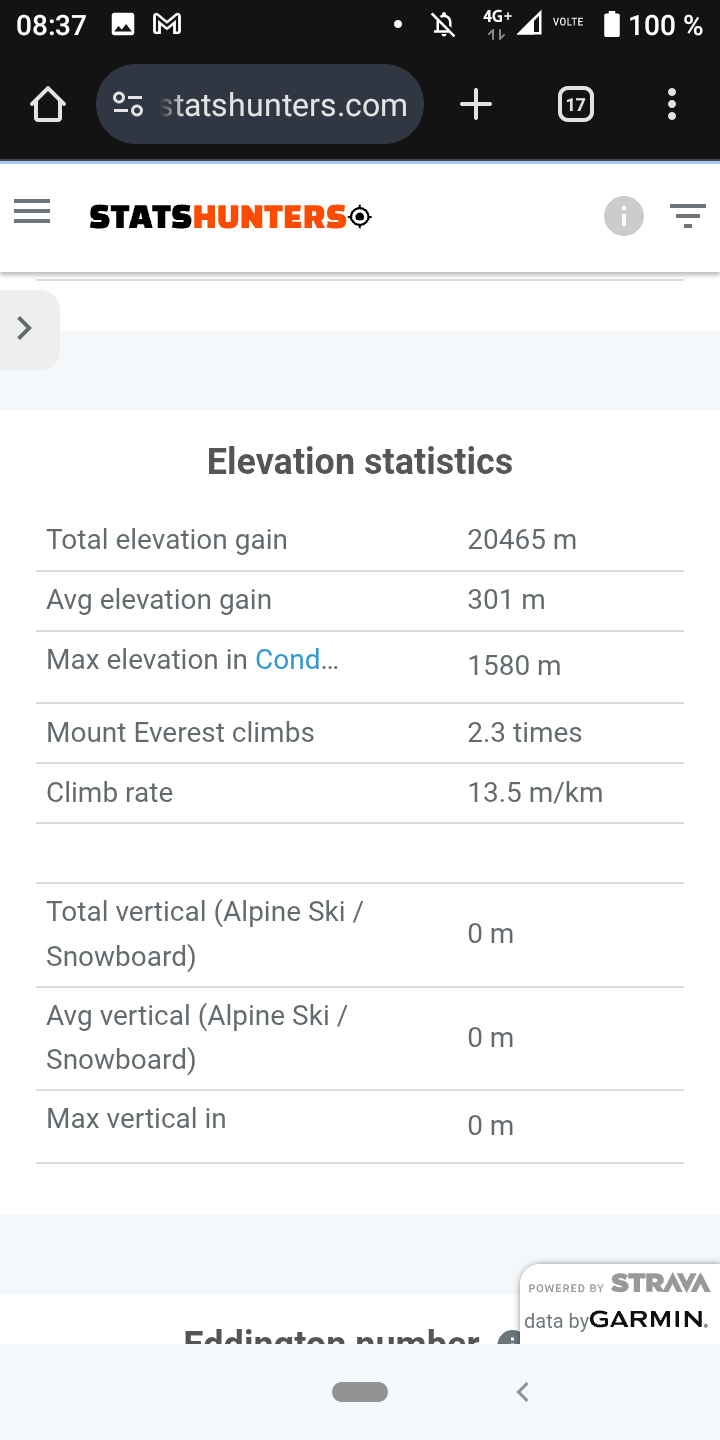Tap the info icon in header
Image resolution: width=720 pixels, height=1440 pixels.
[x=623, y=216]
